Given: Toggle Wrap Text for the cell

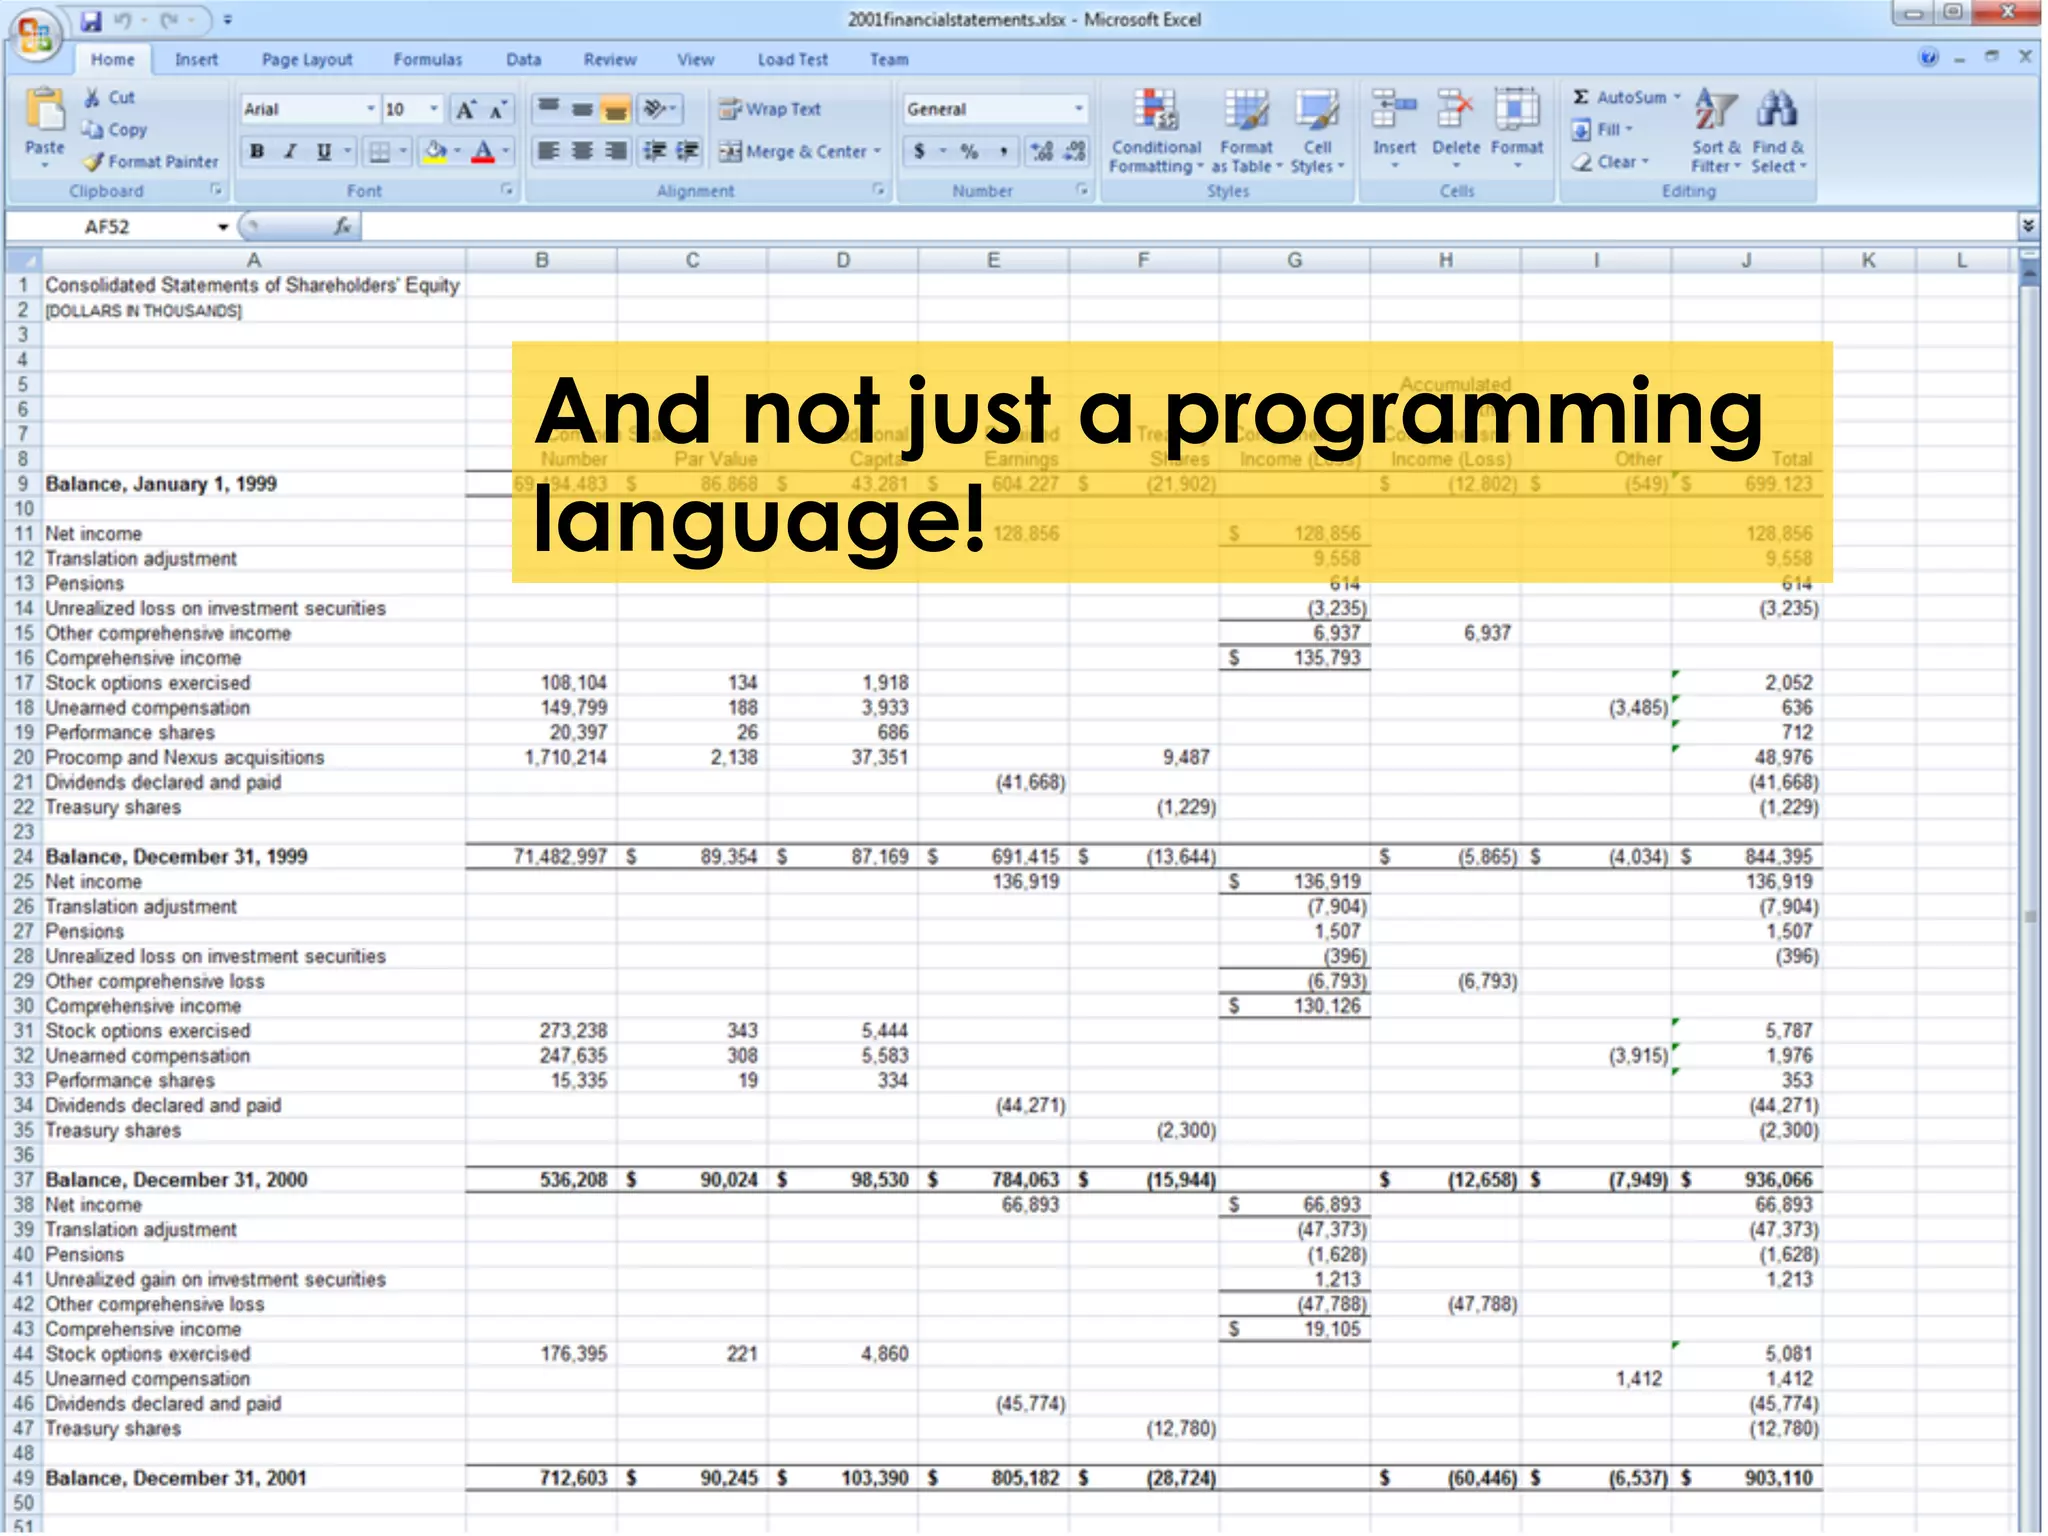Looking at the screenshot, I should tap(770, 109).
